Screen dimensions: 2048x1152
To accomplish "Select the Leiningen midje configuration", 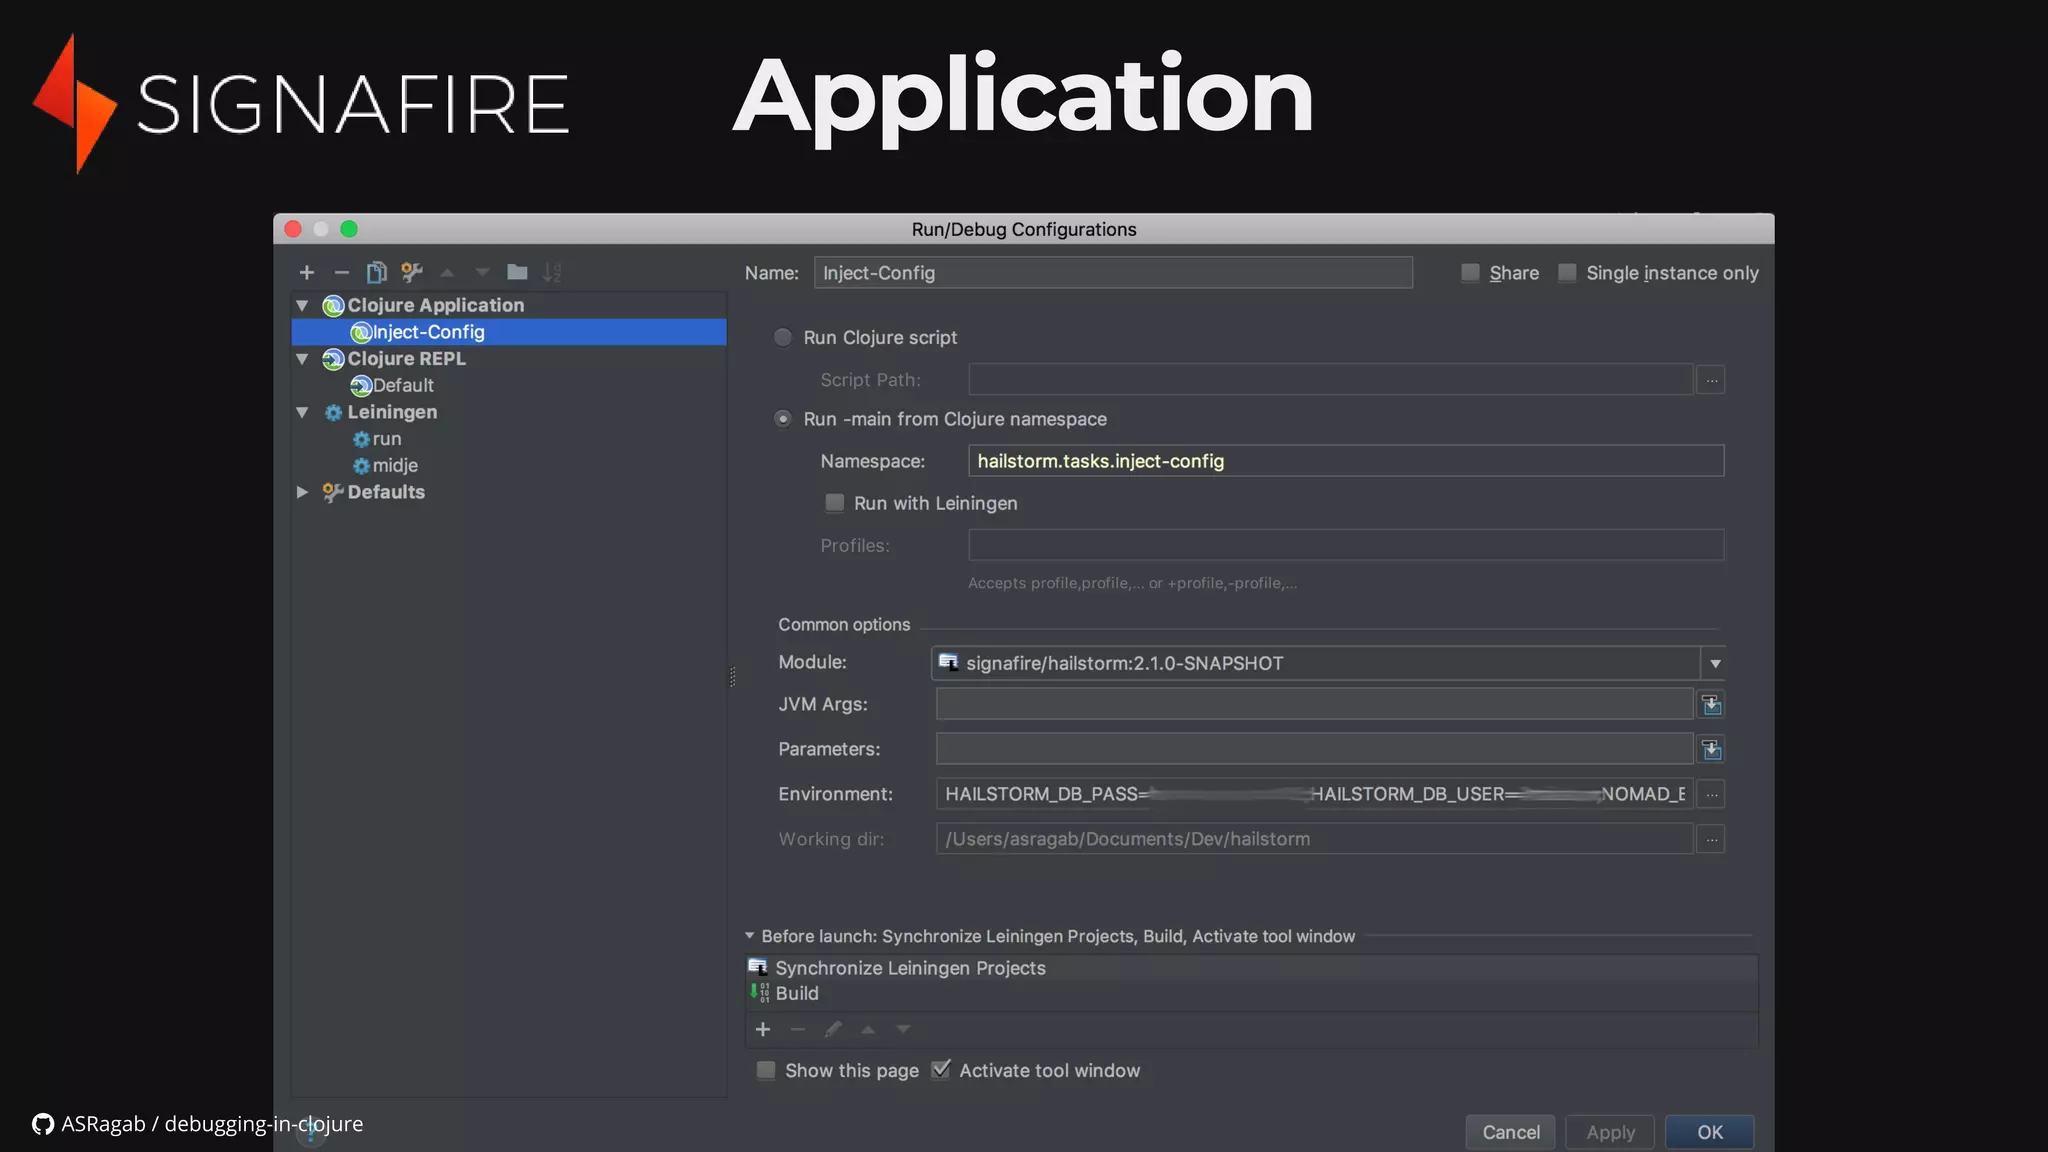I will [x=385, y=465].
